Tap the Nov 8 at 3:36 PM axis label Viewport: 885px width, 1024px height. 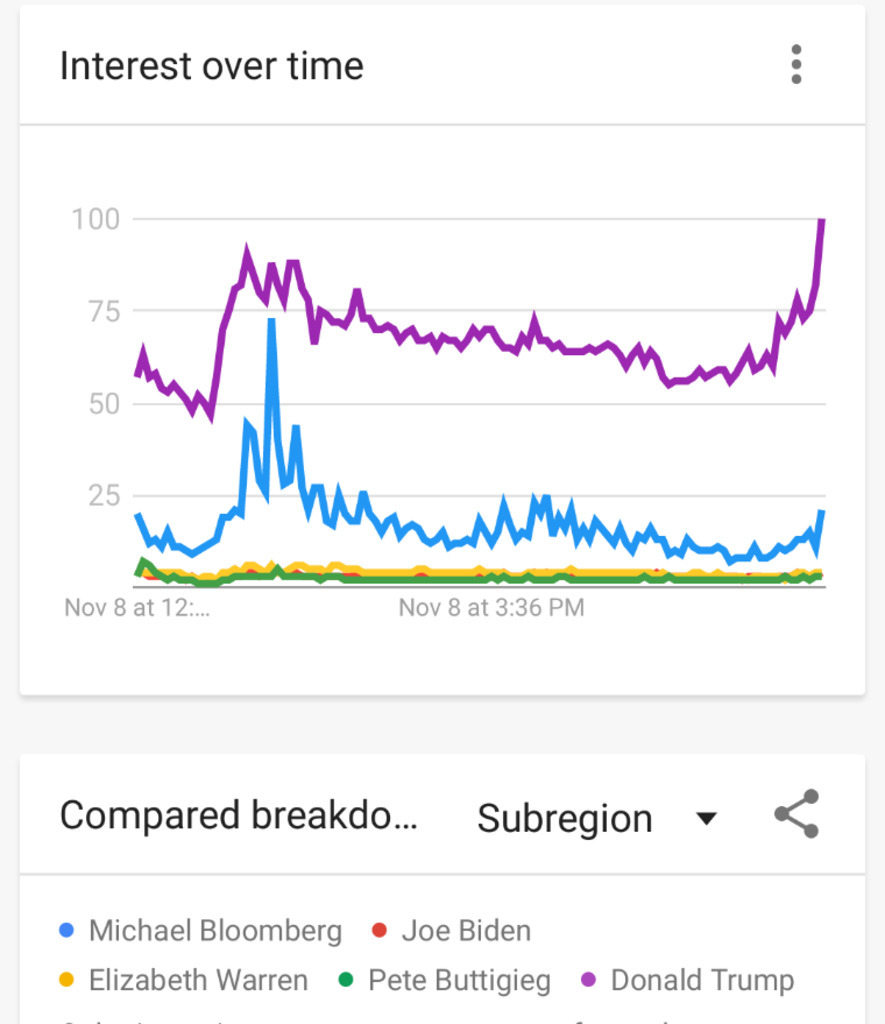[x=491, y=607]
